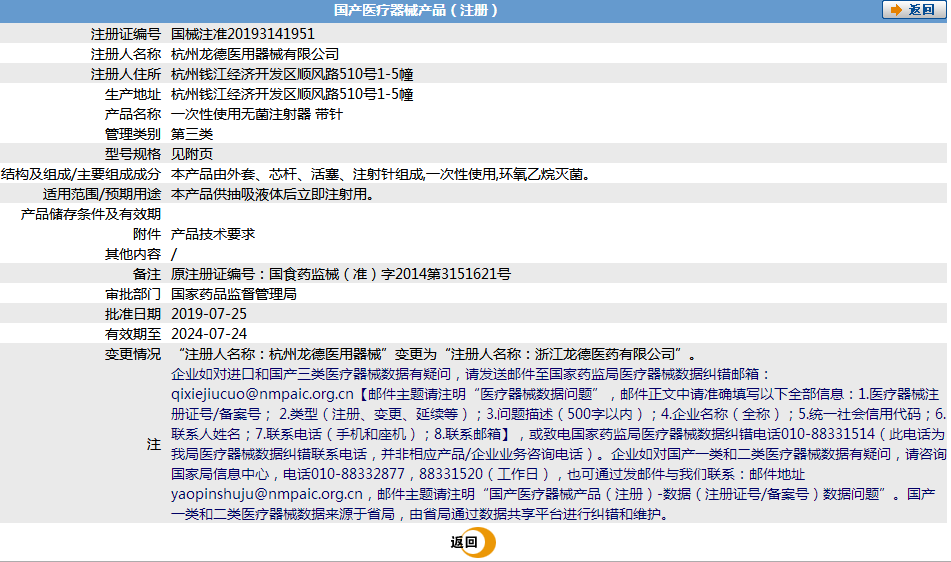
Task: Click the 国产医疗器械产品（注册） header title
Action: (415, 10)
